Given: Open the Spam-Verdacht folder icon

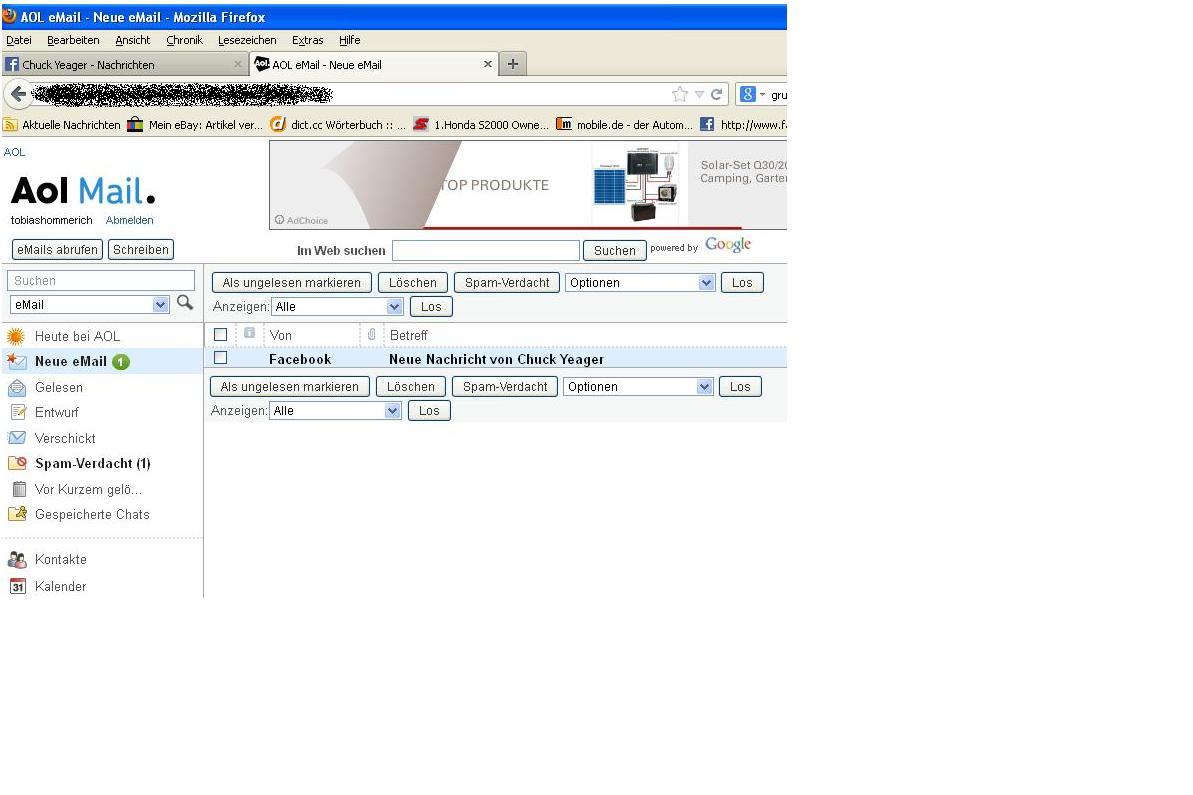Looking at the screenshot, I should (17, 464).
